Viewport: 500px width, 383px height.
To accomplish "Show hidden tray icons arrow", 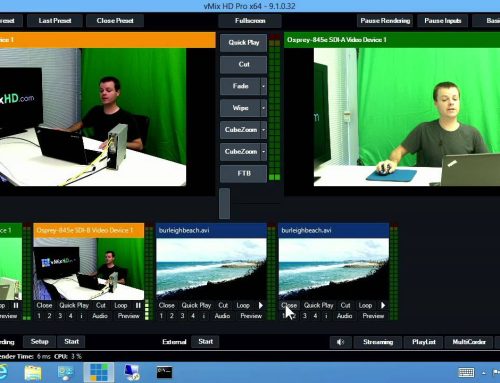I will coord(484,373).
